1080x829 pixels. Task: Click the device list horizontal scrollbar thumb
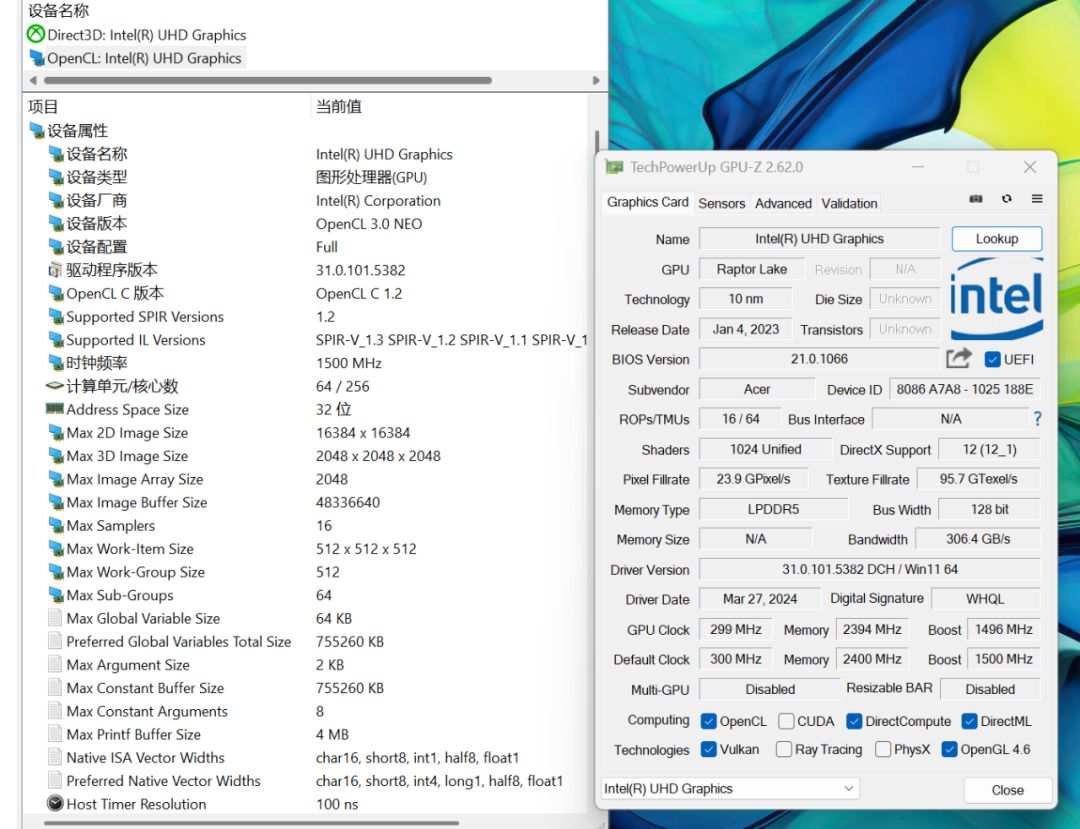coord(268,81)
